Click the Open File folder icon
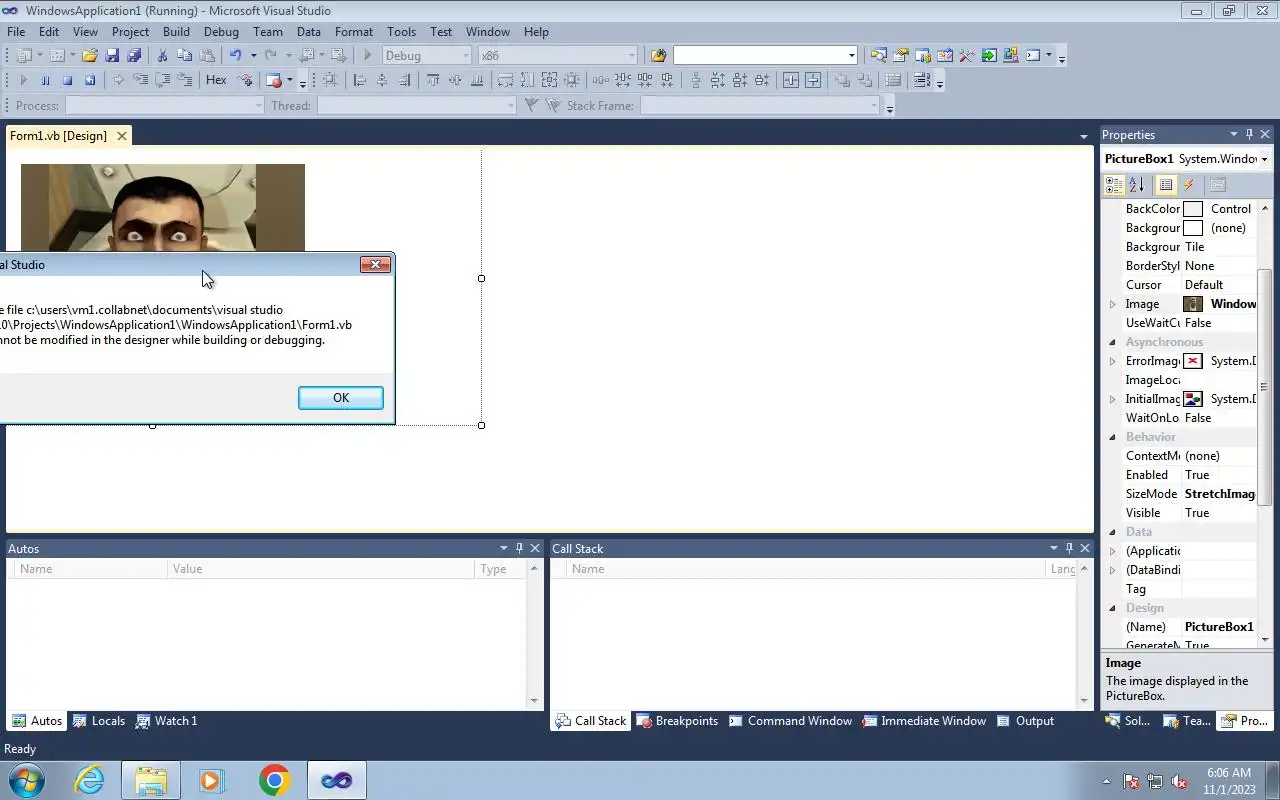The height and width of the screenshot is (800, 1280). [x=90, y=56]
